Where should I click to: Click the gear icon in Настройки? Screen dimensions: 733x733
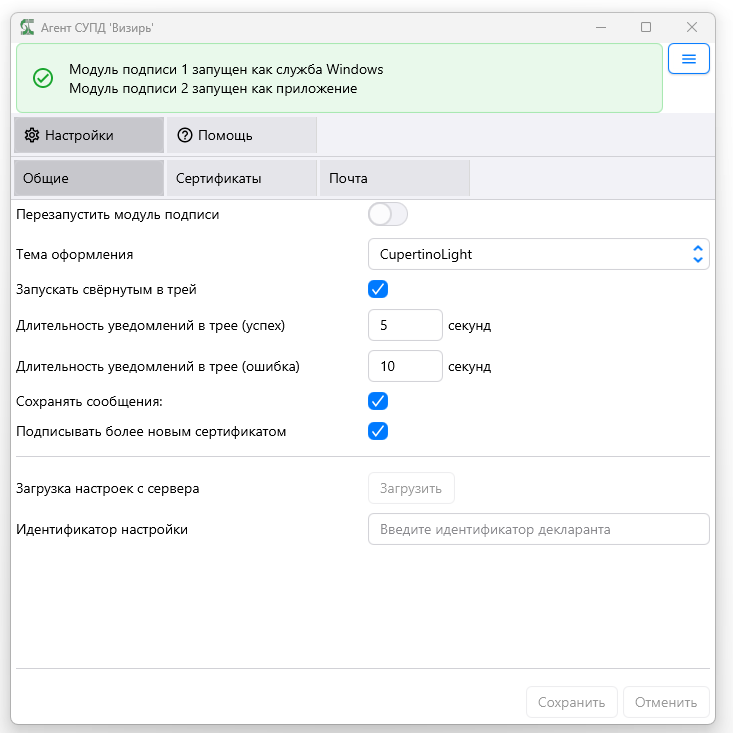click(x=32, y=135)
